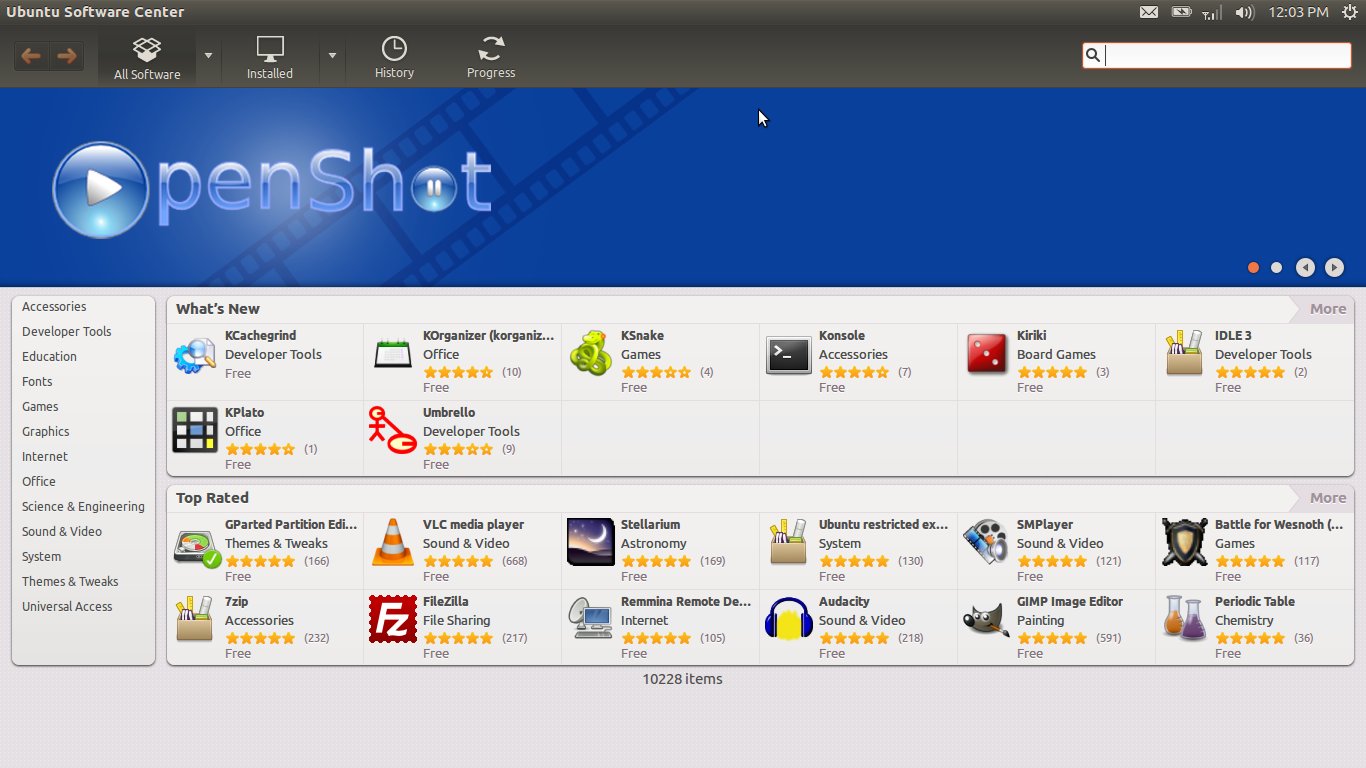Viewport: 1366px width, 768px height.
Task: Open the Internet category
Action: [45, 457]
